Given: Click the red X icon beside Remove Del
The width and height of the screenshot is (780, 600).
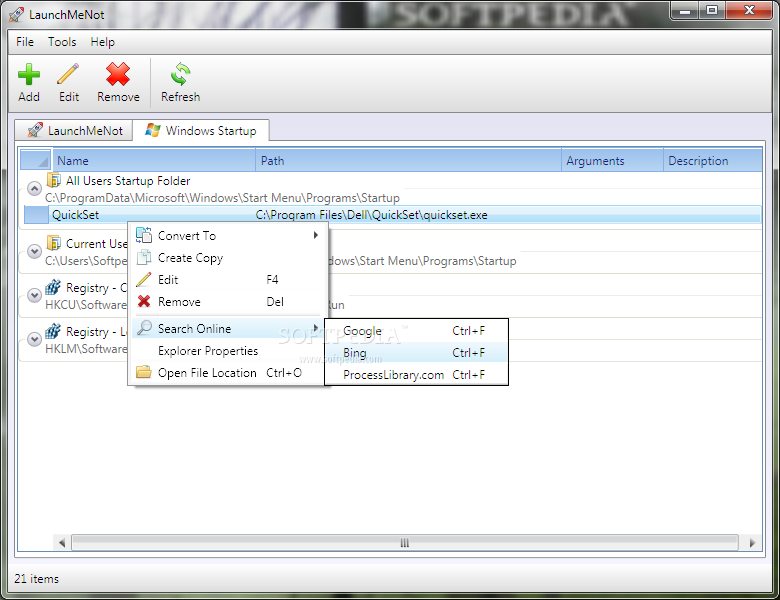Looking at the screenshot, I should [144, 301].
